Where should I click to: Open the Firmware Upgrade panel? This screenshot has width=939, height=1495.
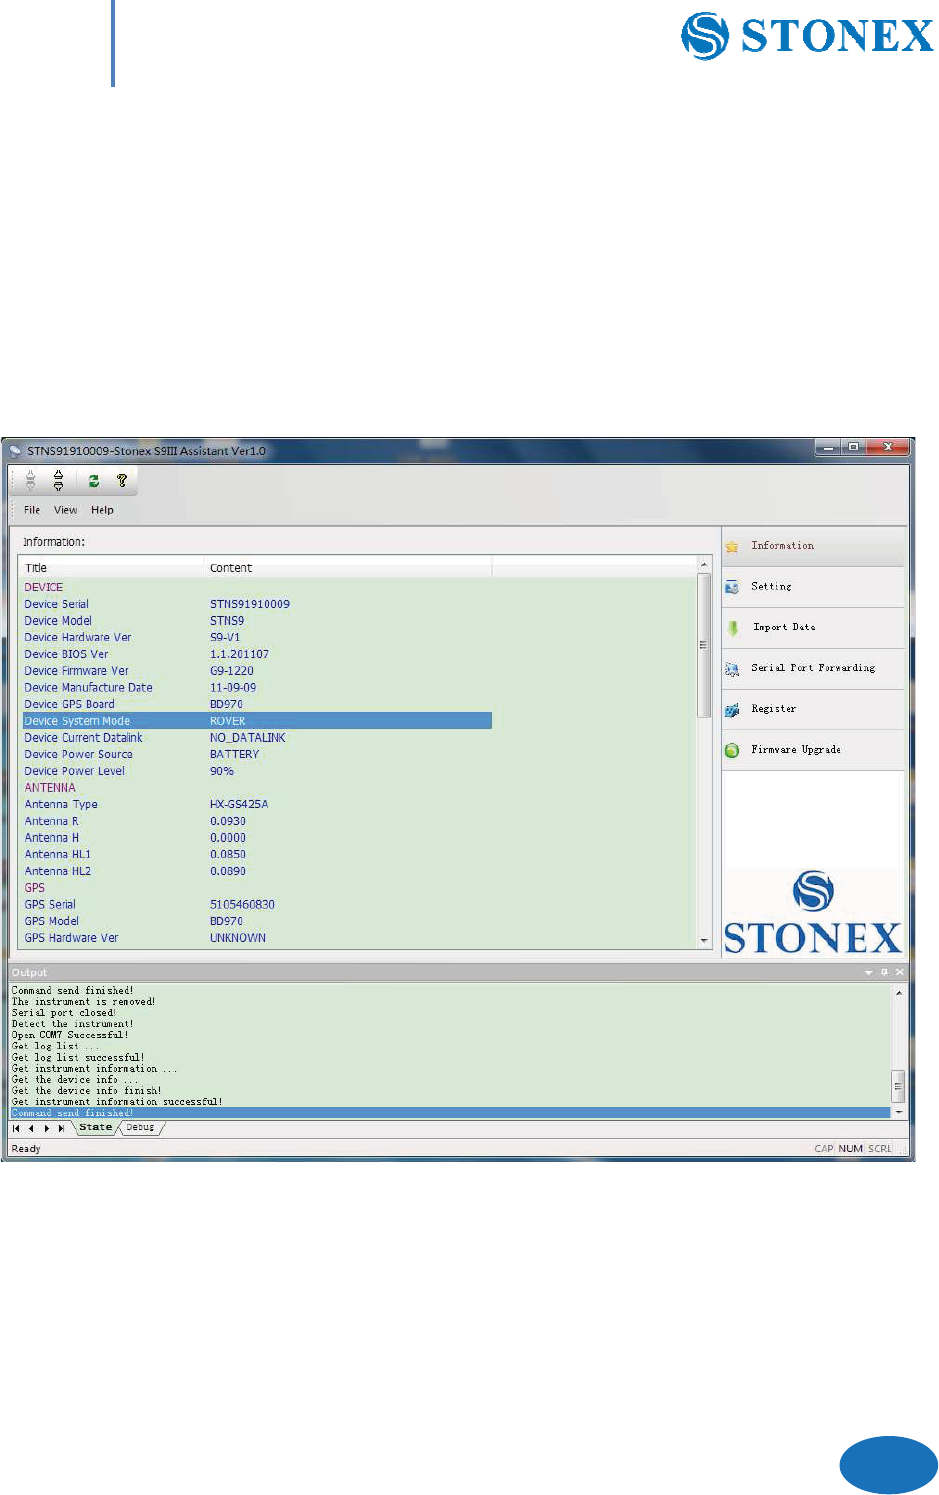(x=813, y=750)
